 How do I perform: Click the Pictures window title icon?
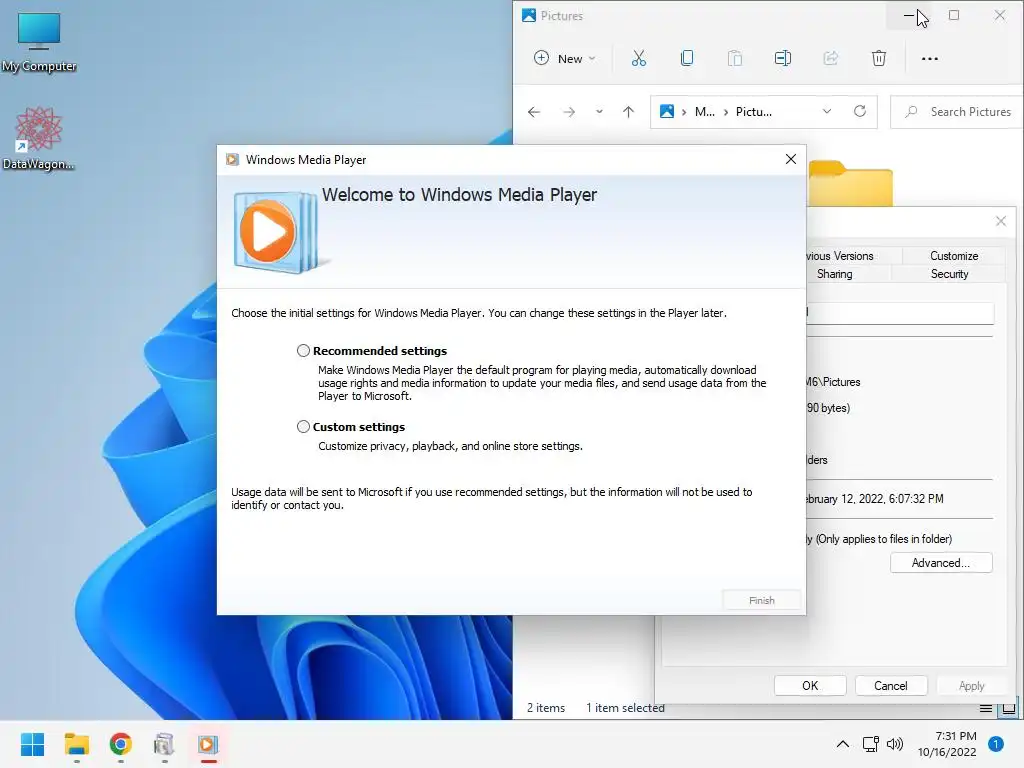coord(529,15)
